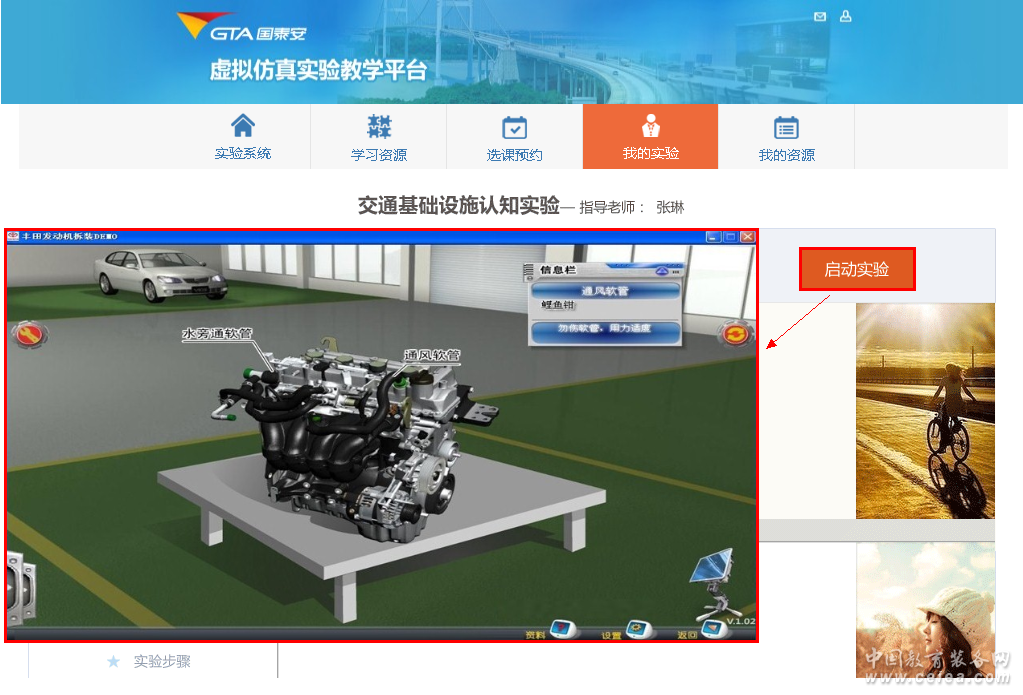Collapse the 信息栏 panel with triangle button
Screen dimensions: 1023x695
(661, 270)
